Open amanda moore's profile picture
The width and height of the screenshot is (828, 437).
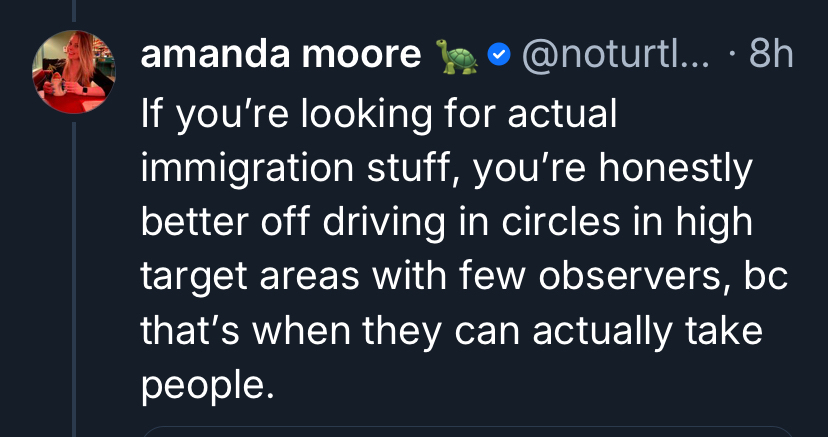(74, 73)
